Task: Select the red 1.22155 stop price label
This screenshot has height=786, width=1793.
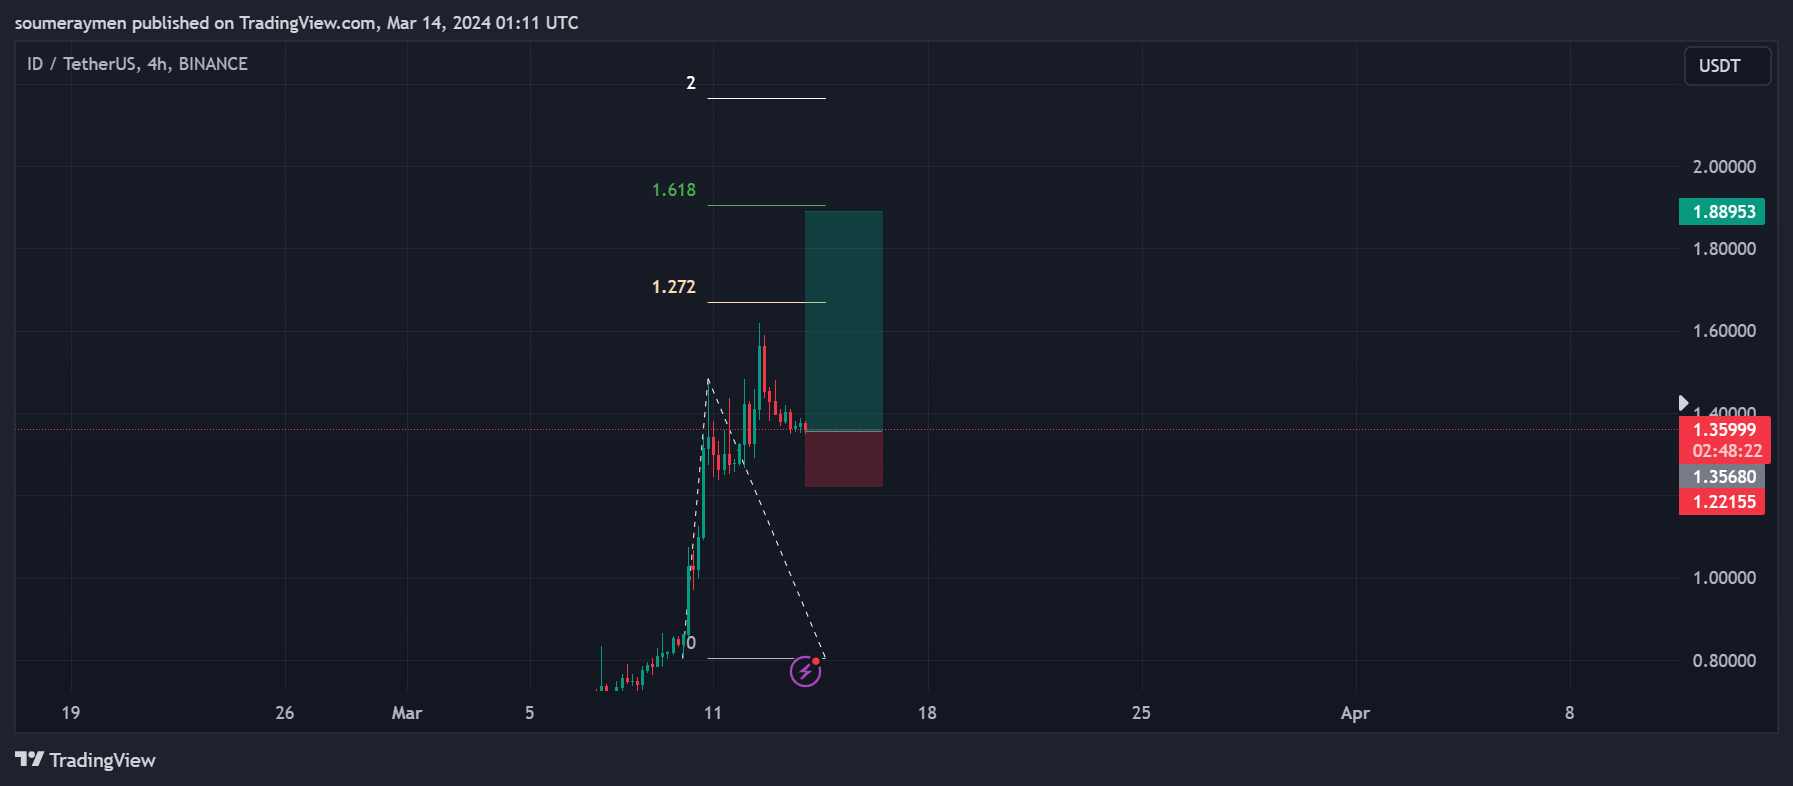Action: (x=1722, y=502)
